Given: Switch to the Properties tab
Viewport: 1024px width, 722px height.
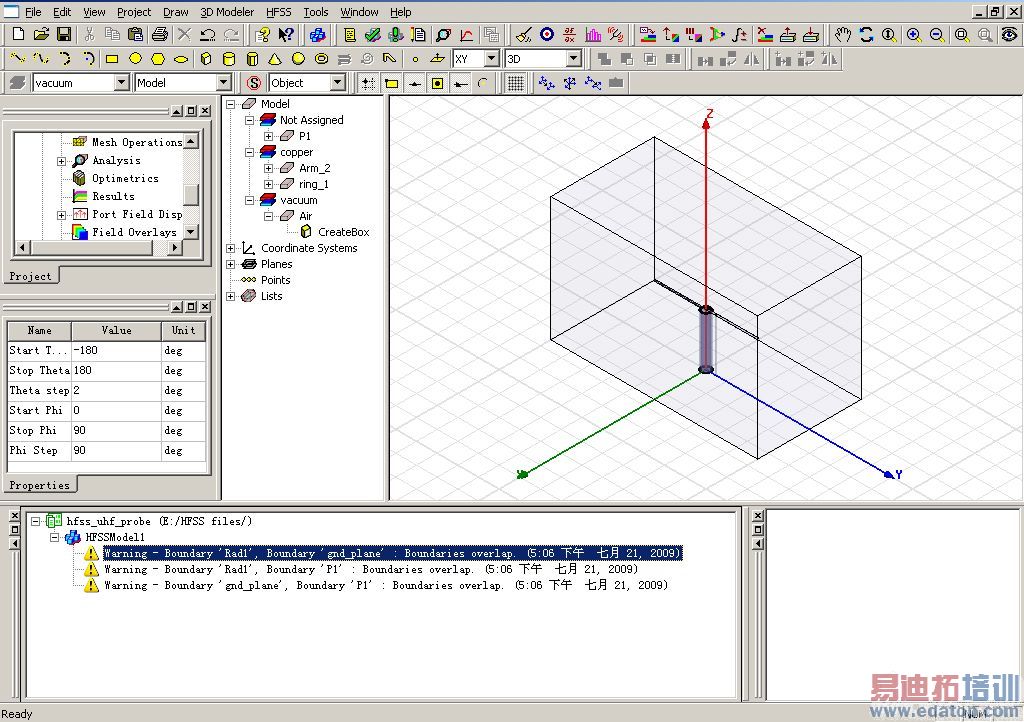Looking at the screenshot, I should tap(40, 485).
